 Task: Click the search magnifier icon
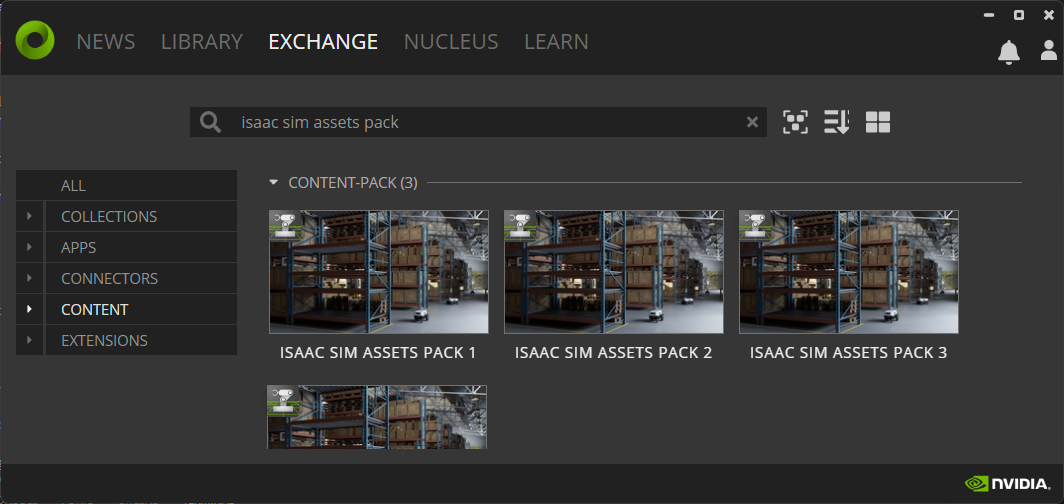coord(210,122)
